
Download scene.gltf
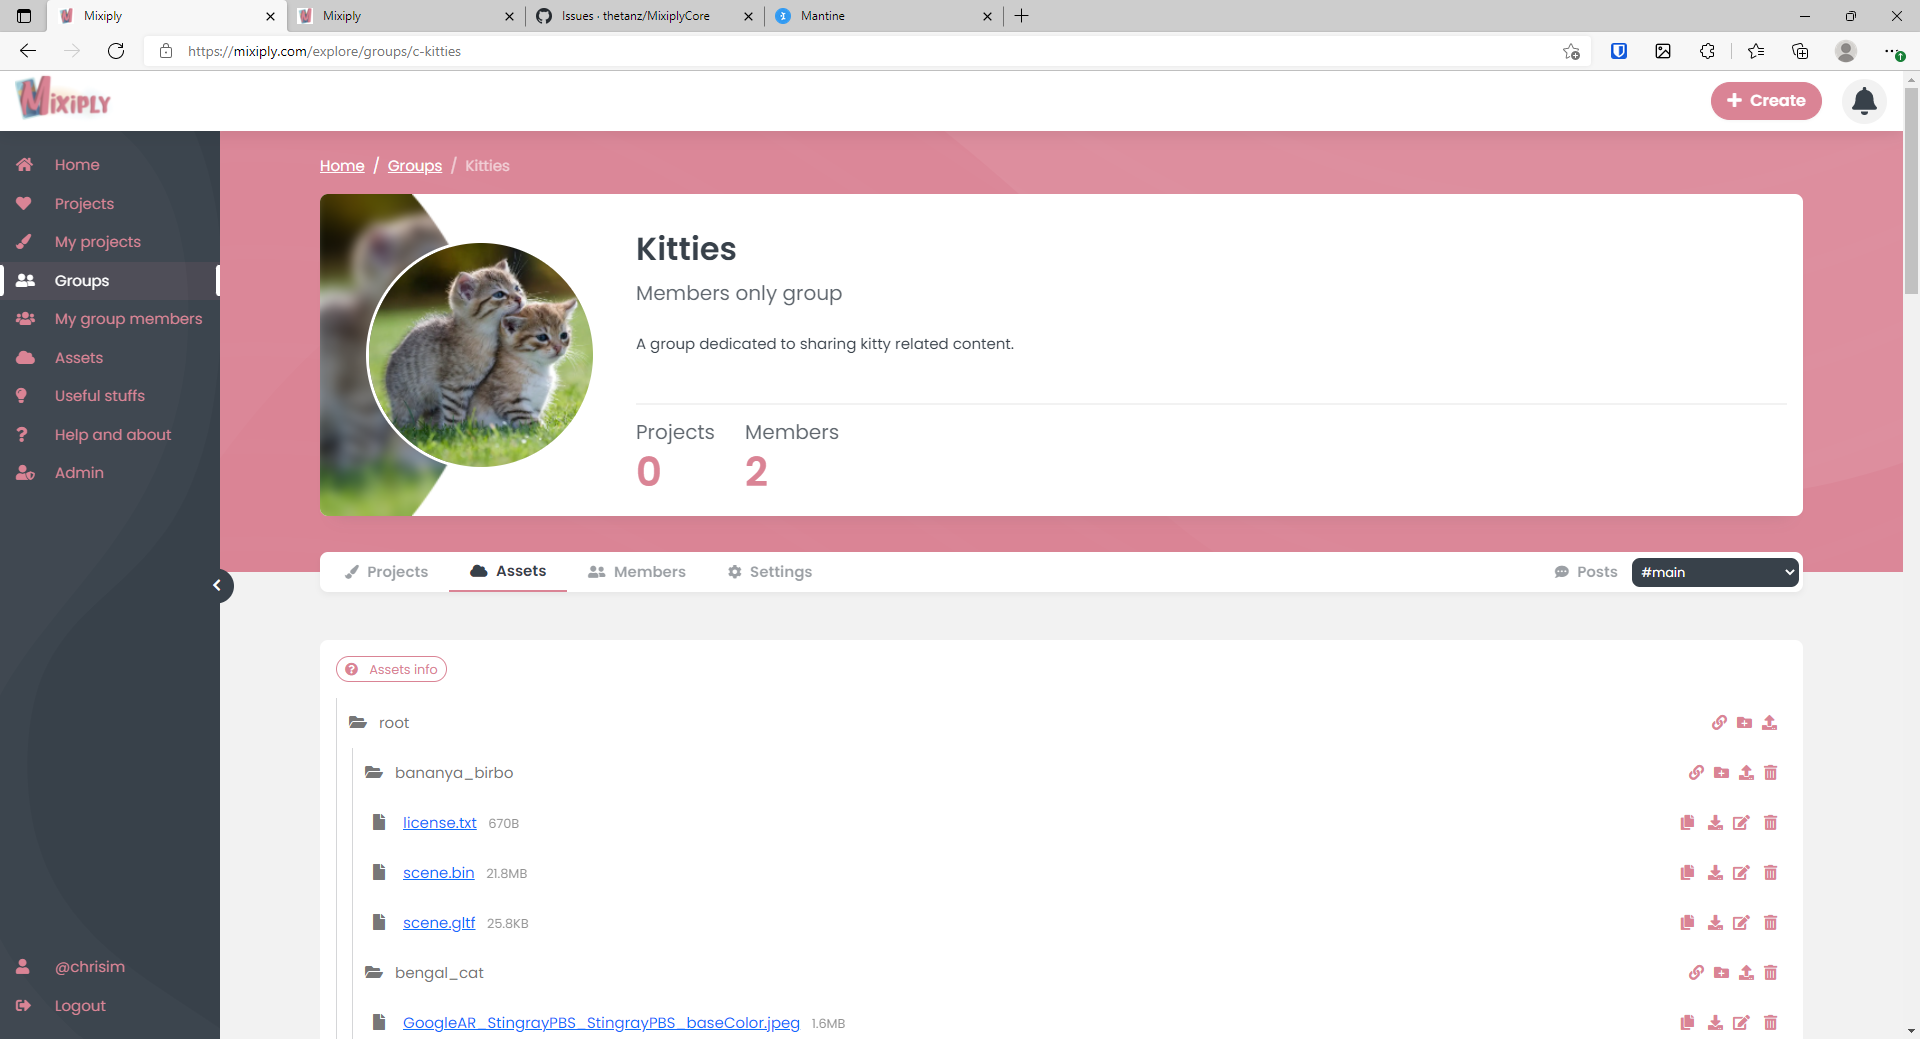pos(1715,922)
